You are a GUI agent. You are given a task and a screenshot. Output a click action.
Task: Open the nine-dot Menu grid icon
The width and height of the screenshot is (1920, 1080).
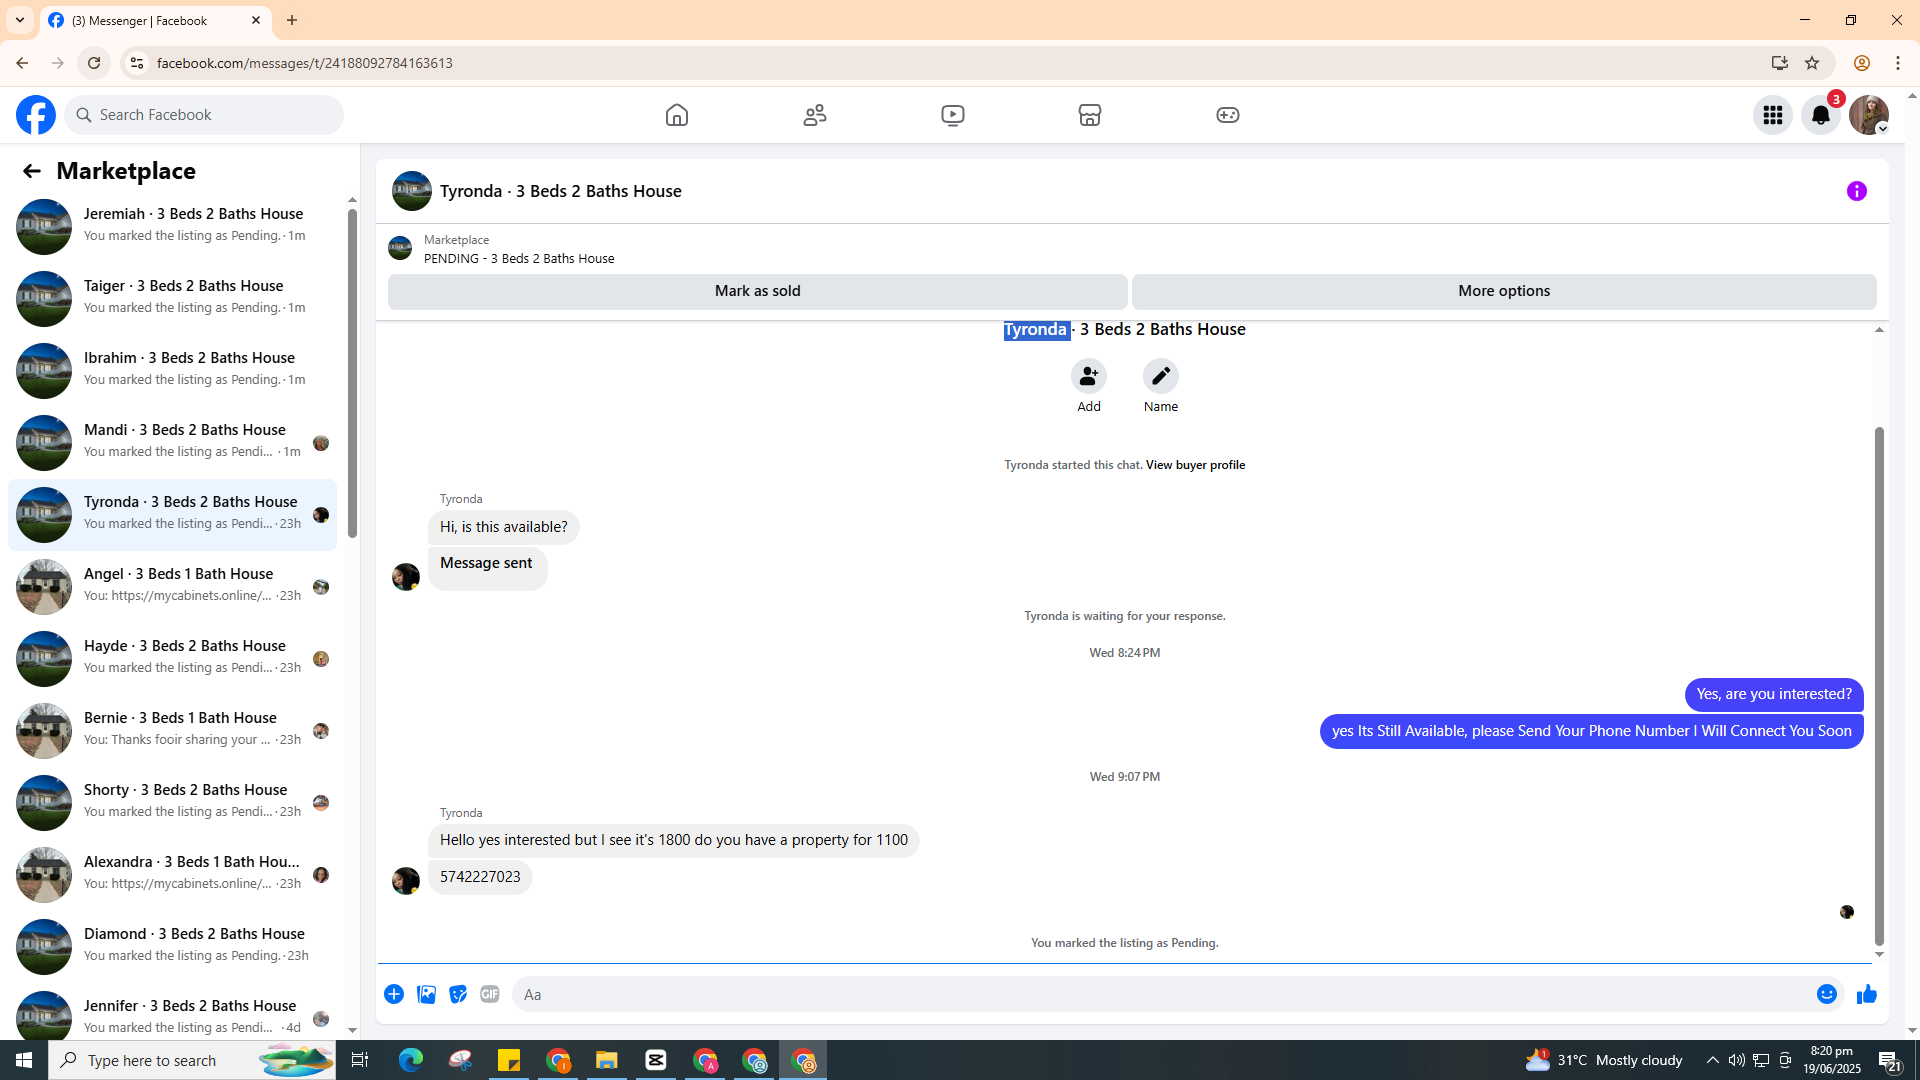pyautogui.click(x=1773, y=115)
